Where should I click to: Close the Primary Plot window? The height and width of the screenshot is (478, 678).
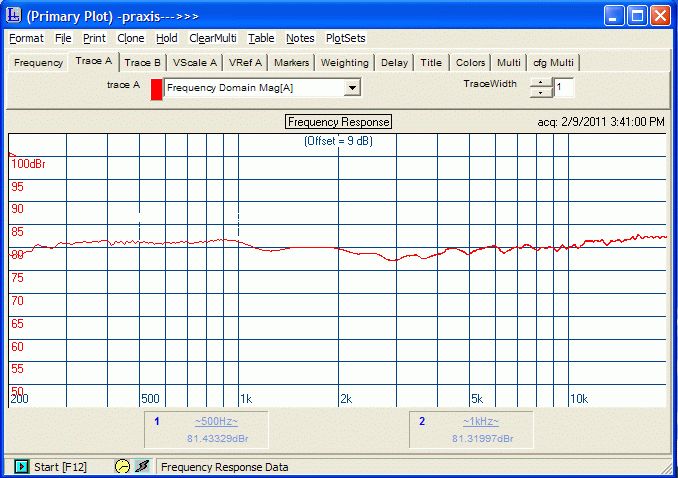[661, 16]
